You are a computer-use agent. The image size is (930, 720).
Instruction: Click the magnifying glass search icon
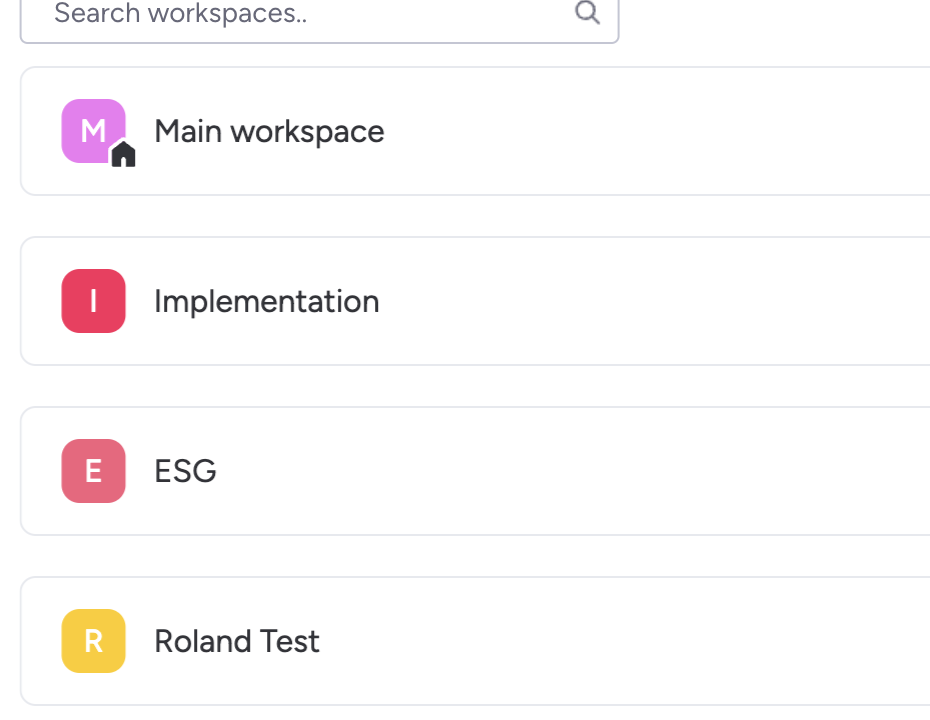click(587, 12)
